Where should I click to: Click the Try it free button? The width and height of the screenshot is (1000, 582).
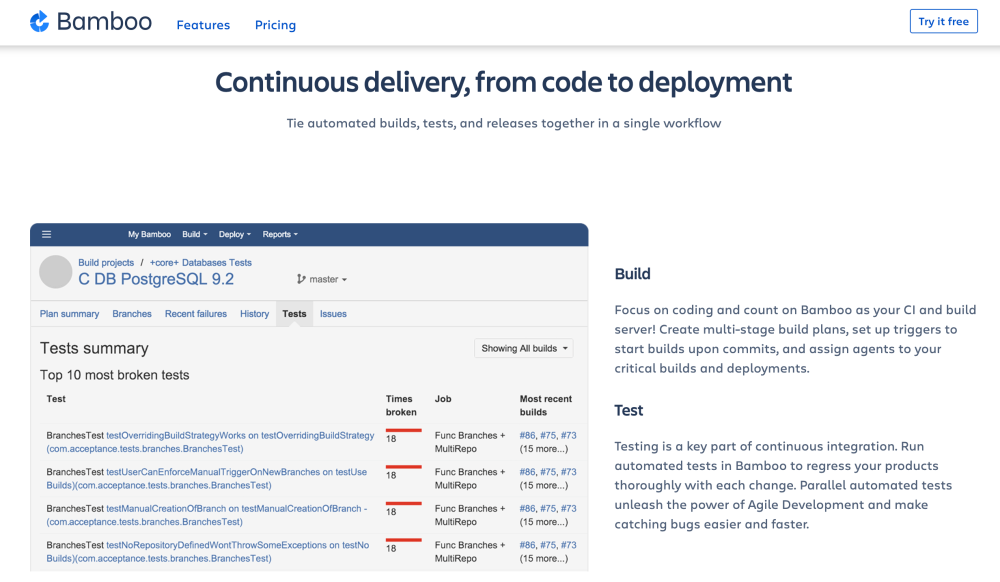pos(943,21)
